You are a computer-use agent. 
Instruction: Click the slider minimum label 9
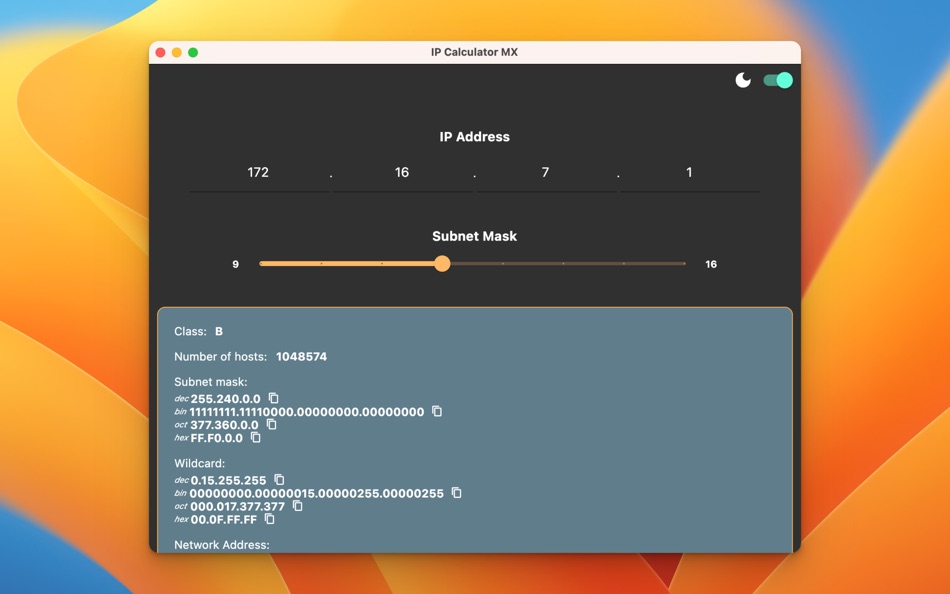236,264
